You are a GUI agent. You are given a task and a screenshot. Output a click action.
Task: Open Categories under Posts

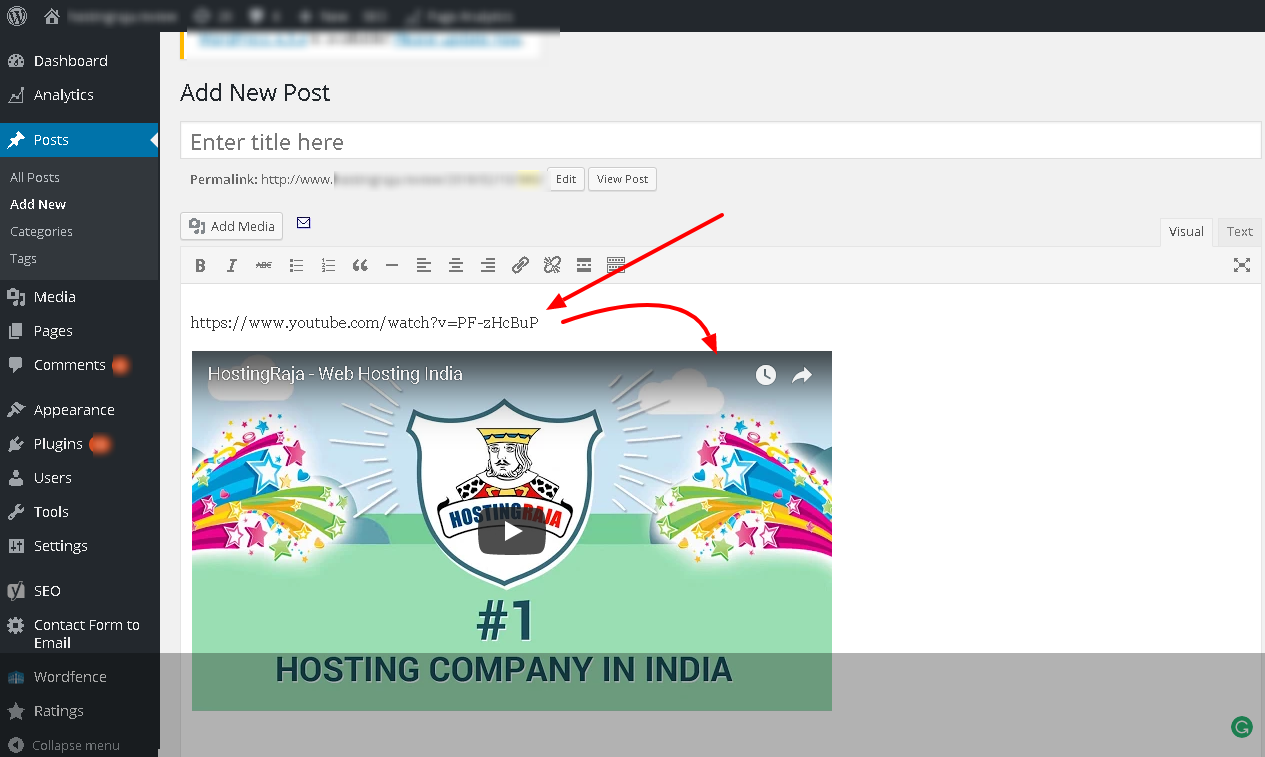tap(41, 231)
